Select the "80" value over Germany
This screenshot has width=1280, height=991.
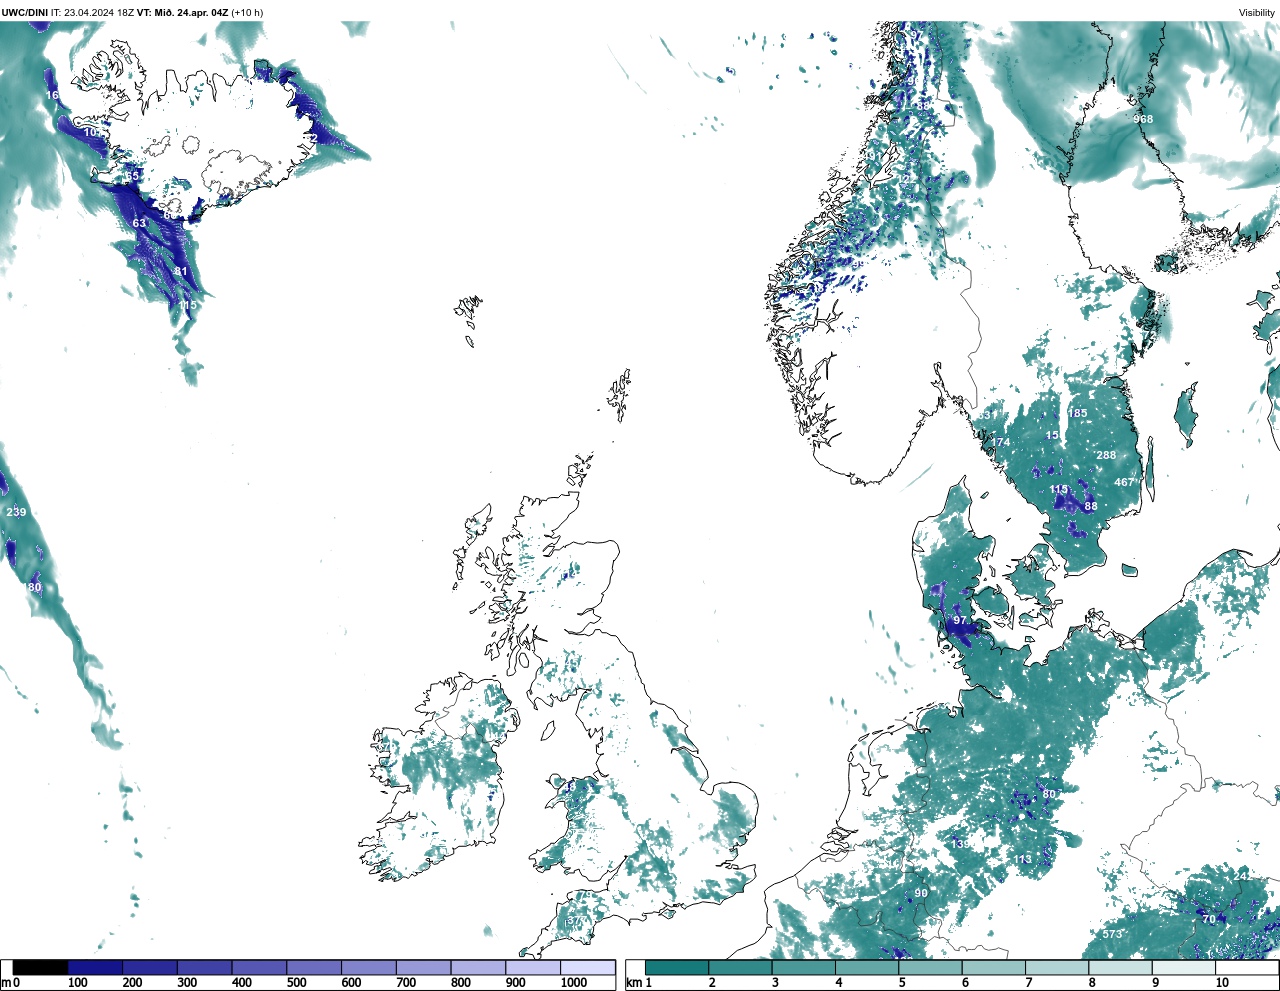pos(1049,794)
